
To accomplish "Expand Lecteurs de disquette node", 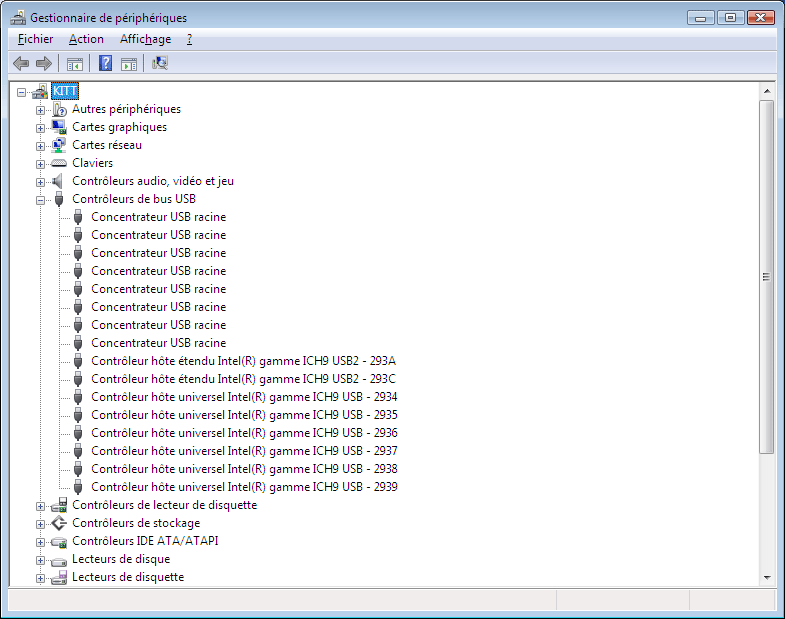I will [x=40, y=578].
